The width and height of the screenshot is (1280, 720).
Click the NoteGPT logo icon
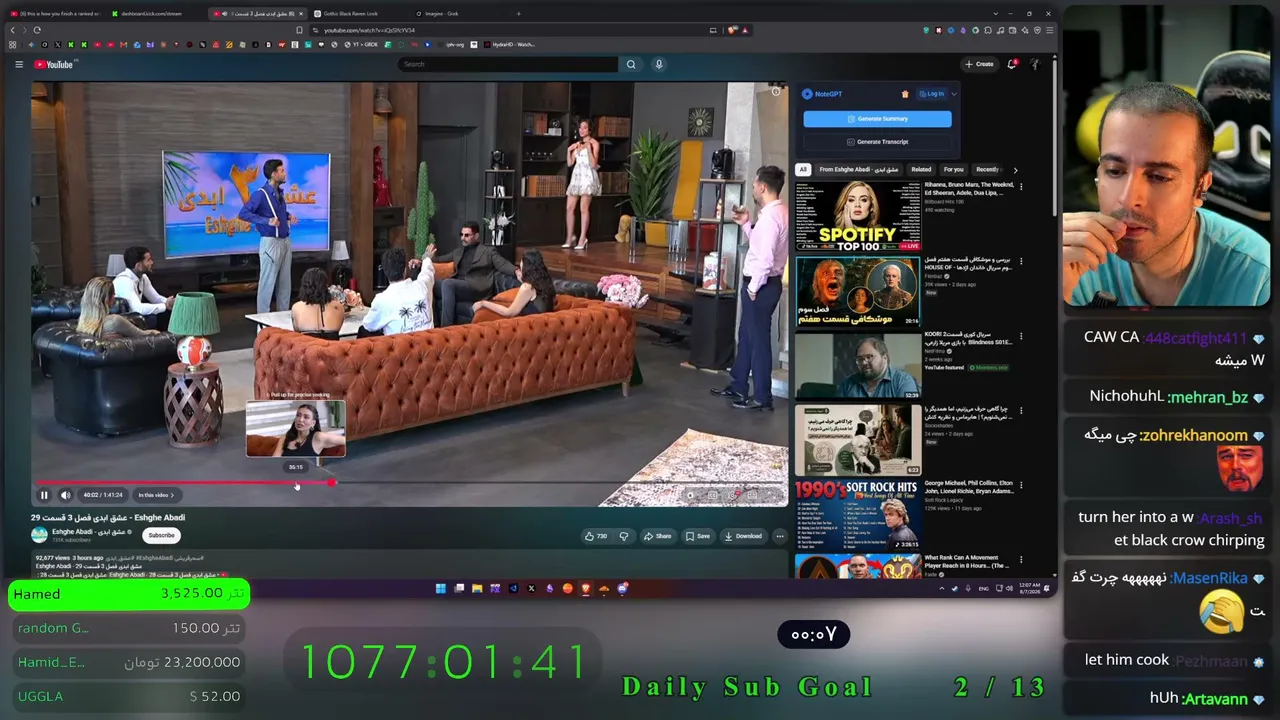807,94
